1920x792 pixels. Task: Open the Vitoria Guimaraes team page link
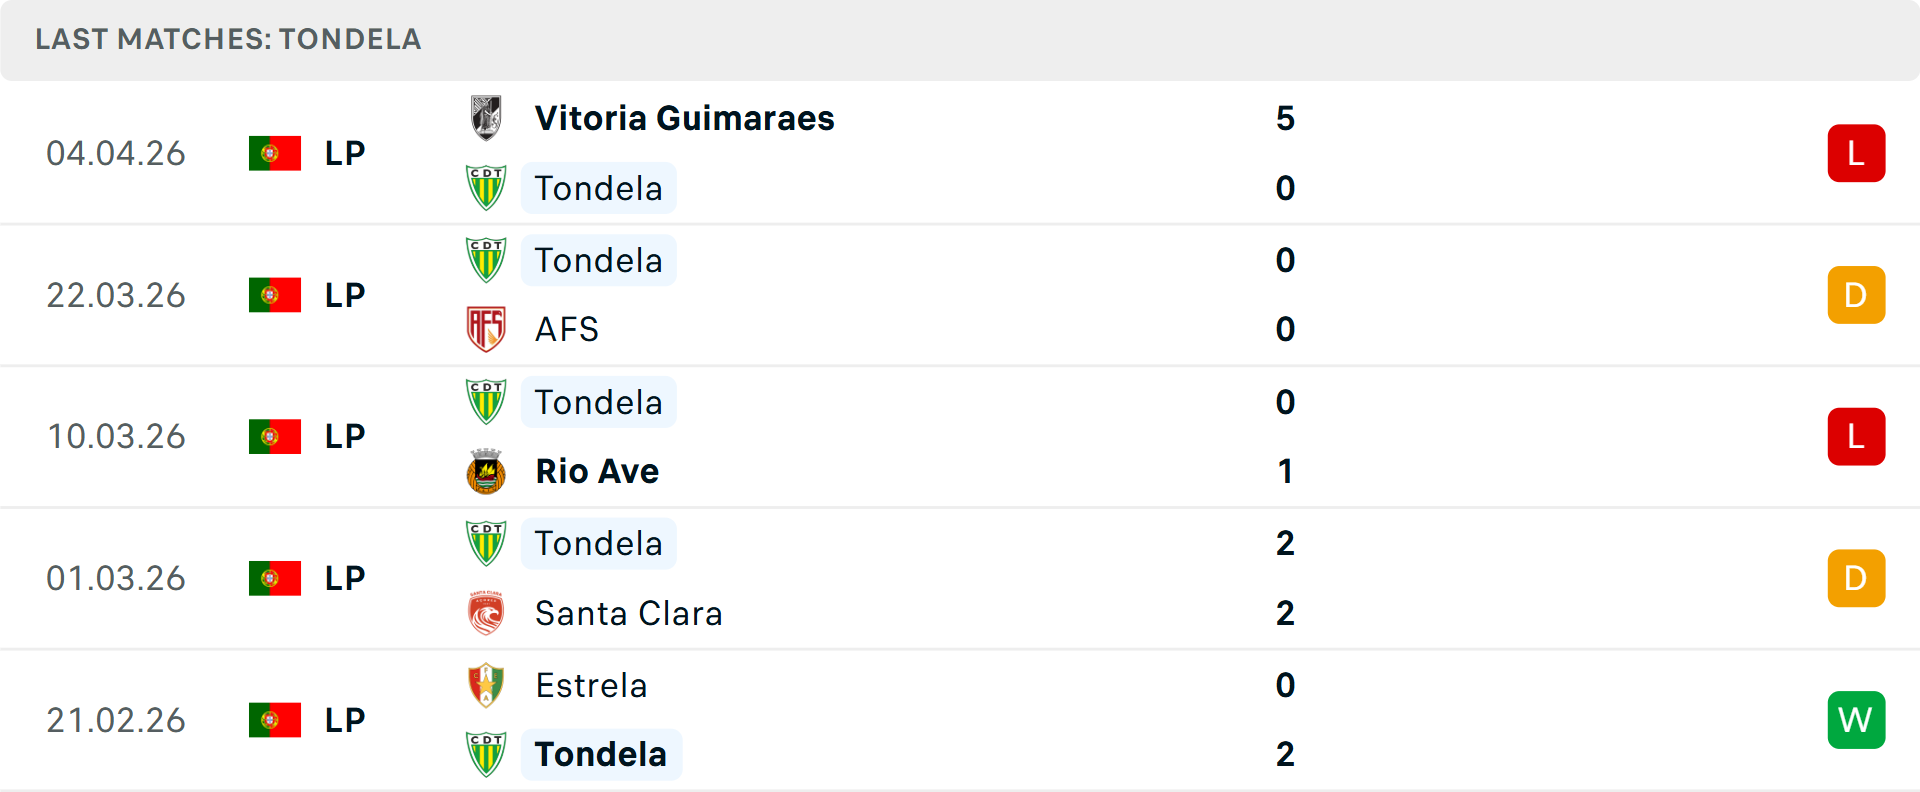coord(684,117)
